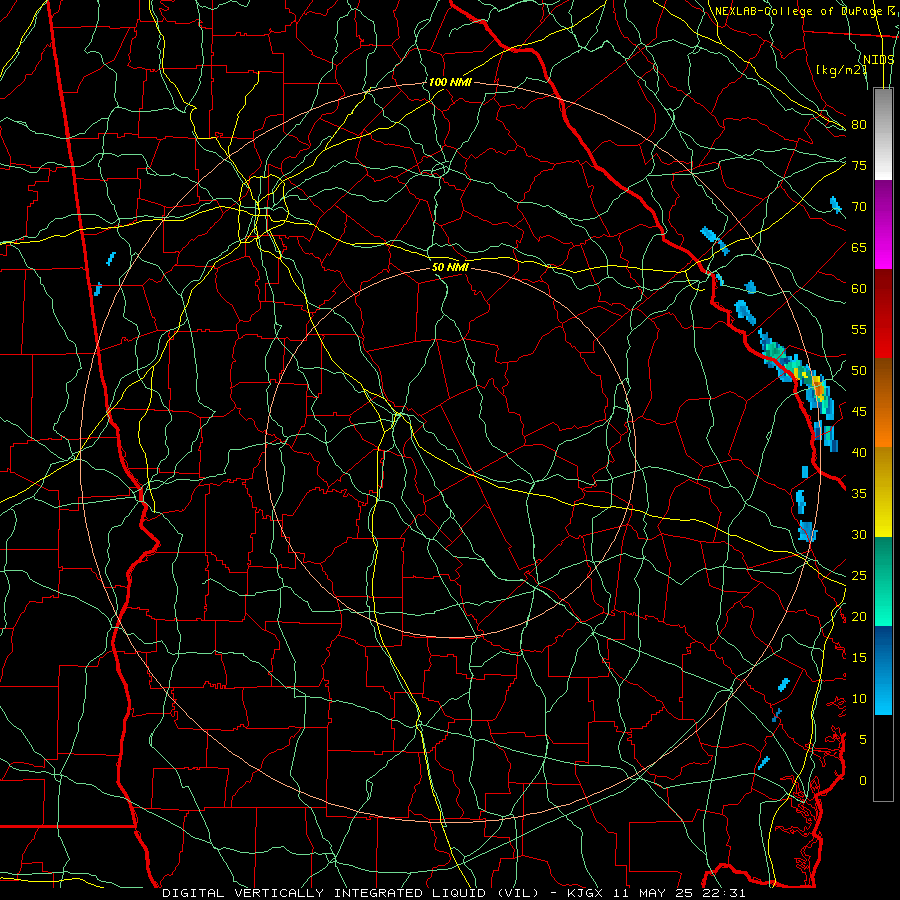Screen dimensions: 900x900
Task: Select the 0 value on the VIL scale
Action: [x=863, y=781]
